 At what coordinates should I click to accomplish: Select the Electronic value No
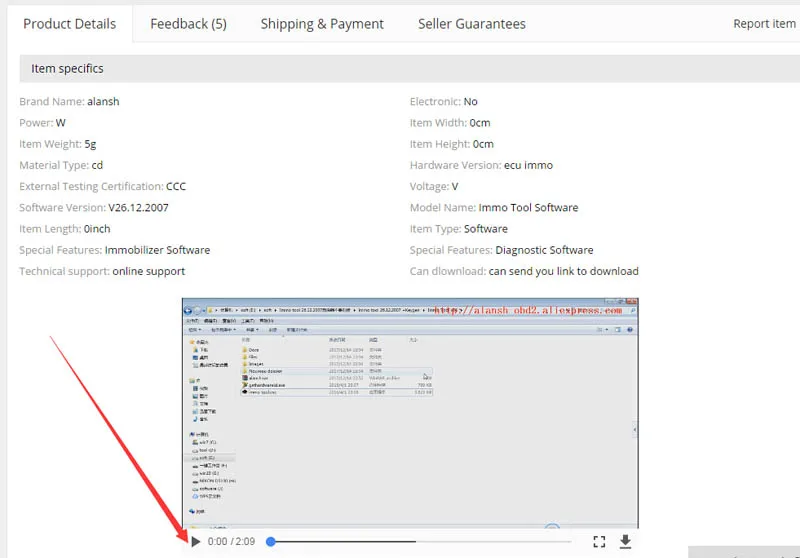(470, 102)
